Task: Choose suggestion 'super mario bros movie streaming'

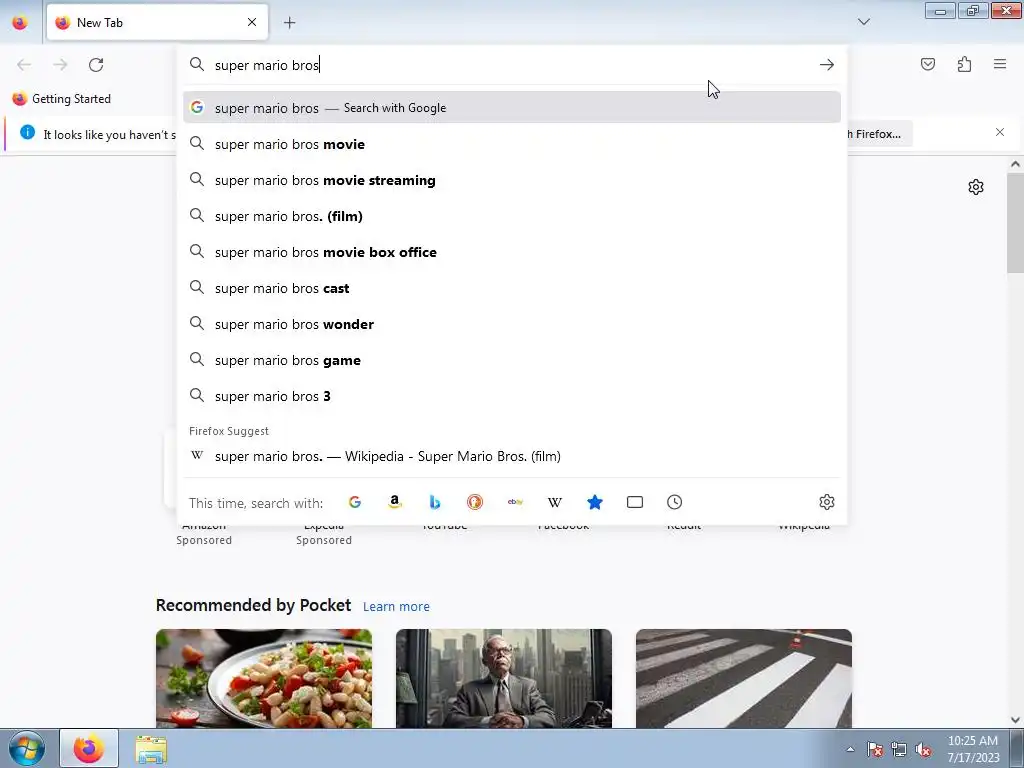Action: point(512,180)
